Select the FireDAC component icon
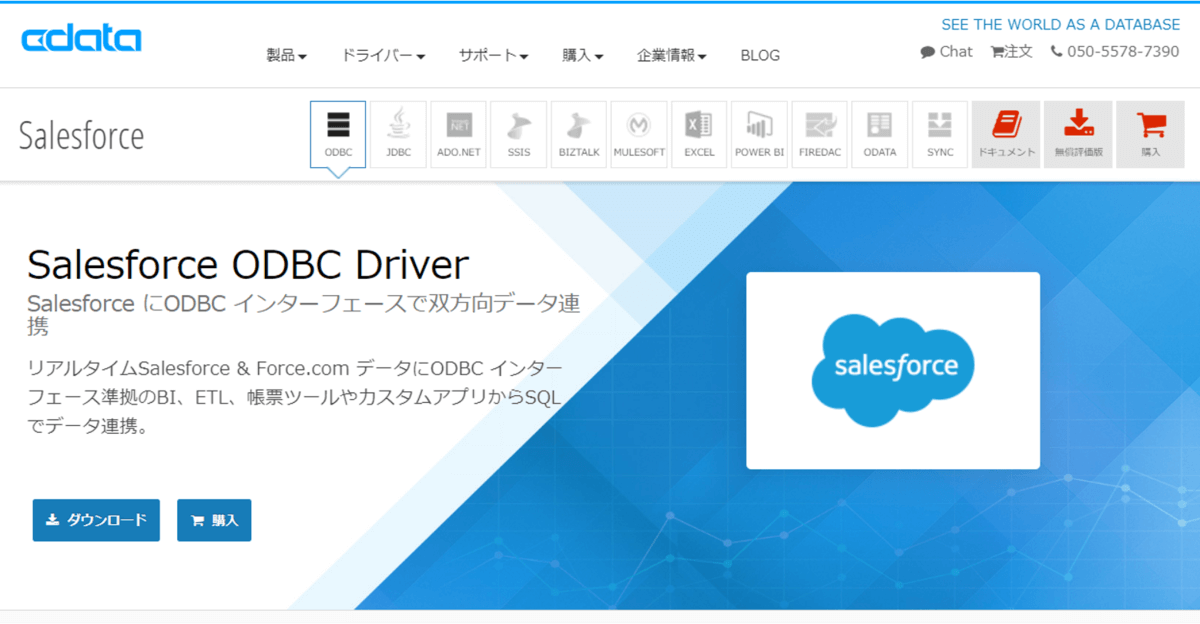Image resolution: width=1200 pixels, height=624 pixels. coord(819,134)
